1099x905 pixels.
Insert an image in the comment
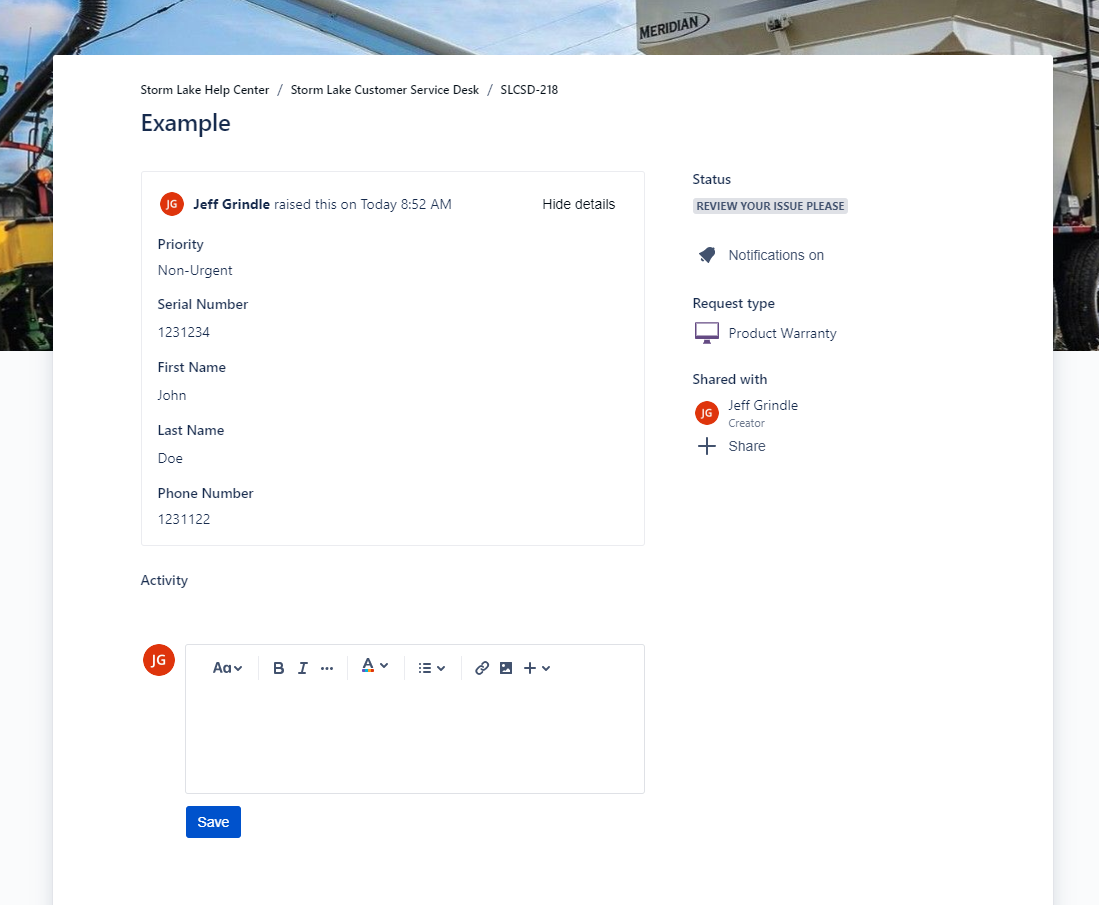coord(506,668)
